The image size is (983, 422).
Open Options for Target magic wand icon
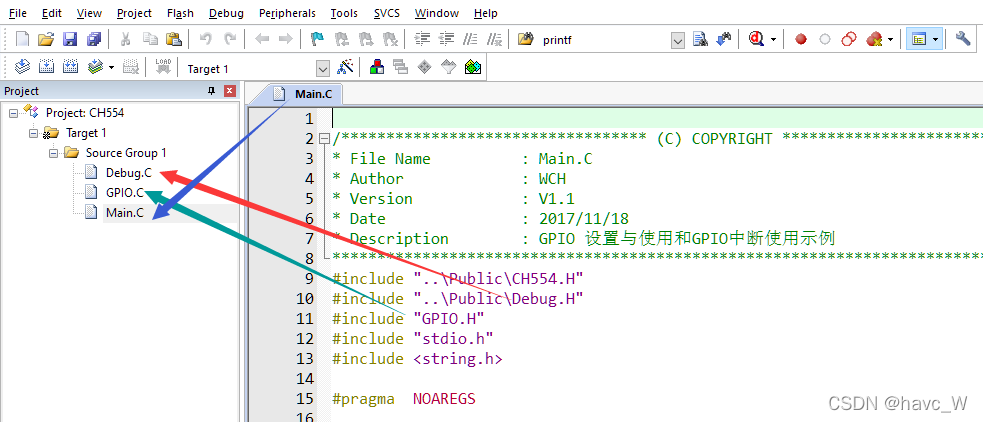coord(345,66)
